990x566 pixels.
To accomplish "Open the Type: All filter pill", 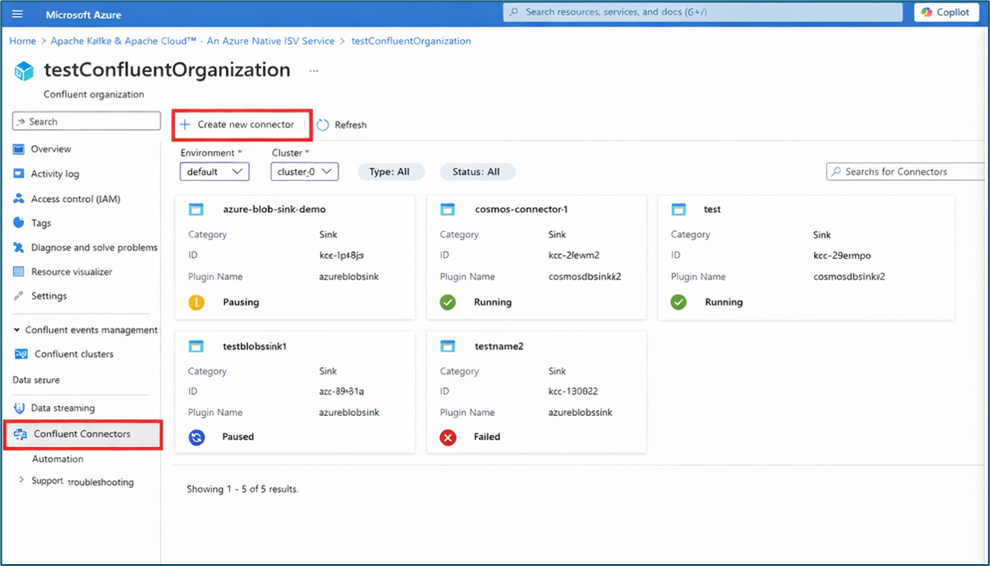I will click(391, 172).
